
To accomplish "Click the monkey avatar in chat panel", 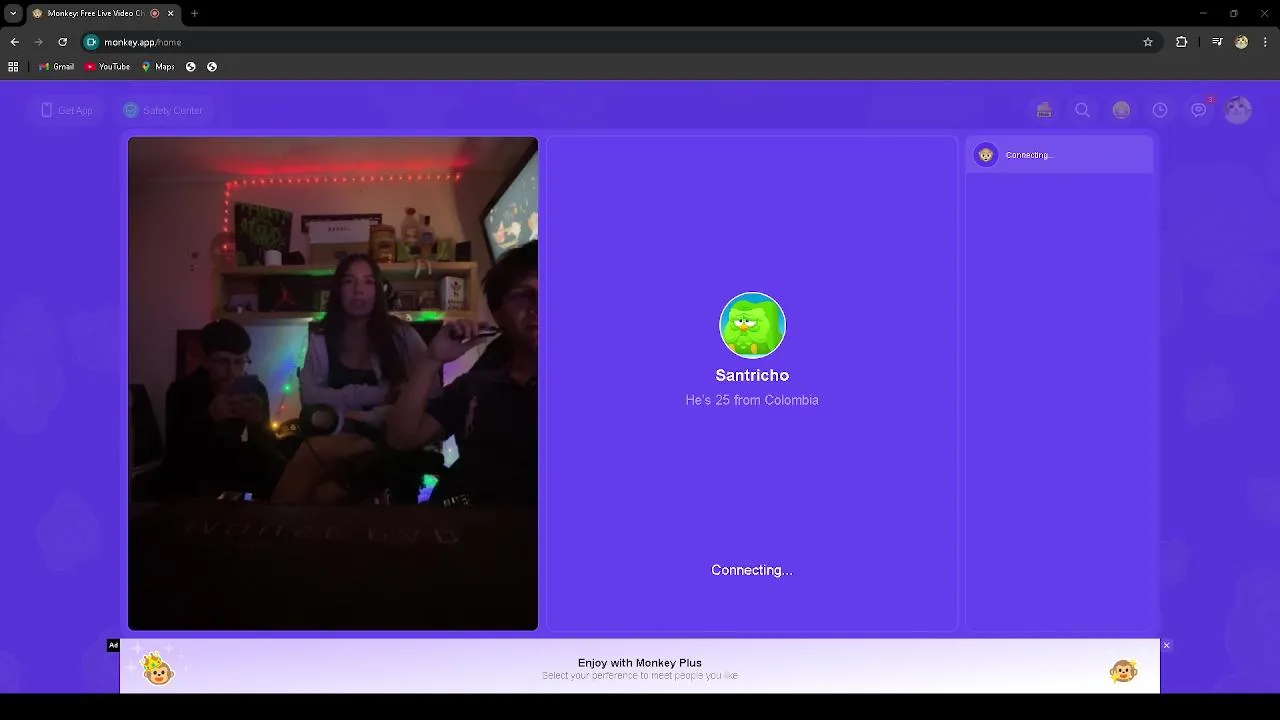I will [x=986, y=155].
